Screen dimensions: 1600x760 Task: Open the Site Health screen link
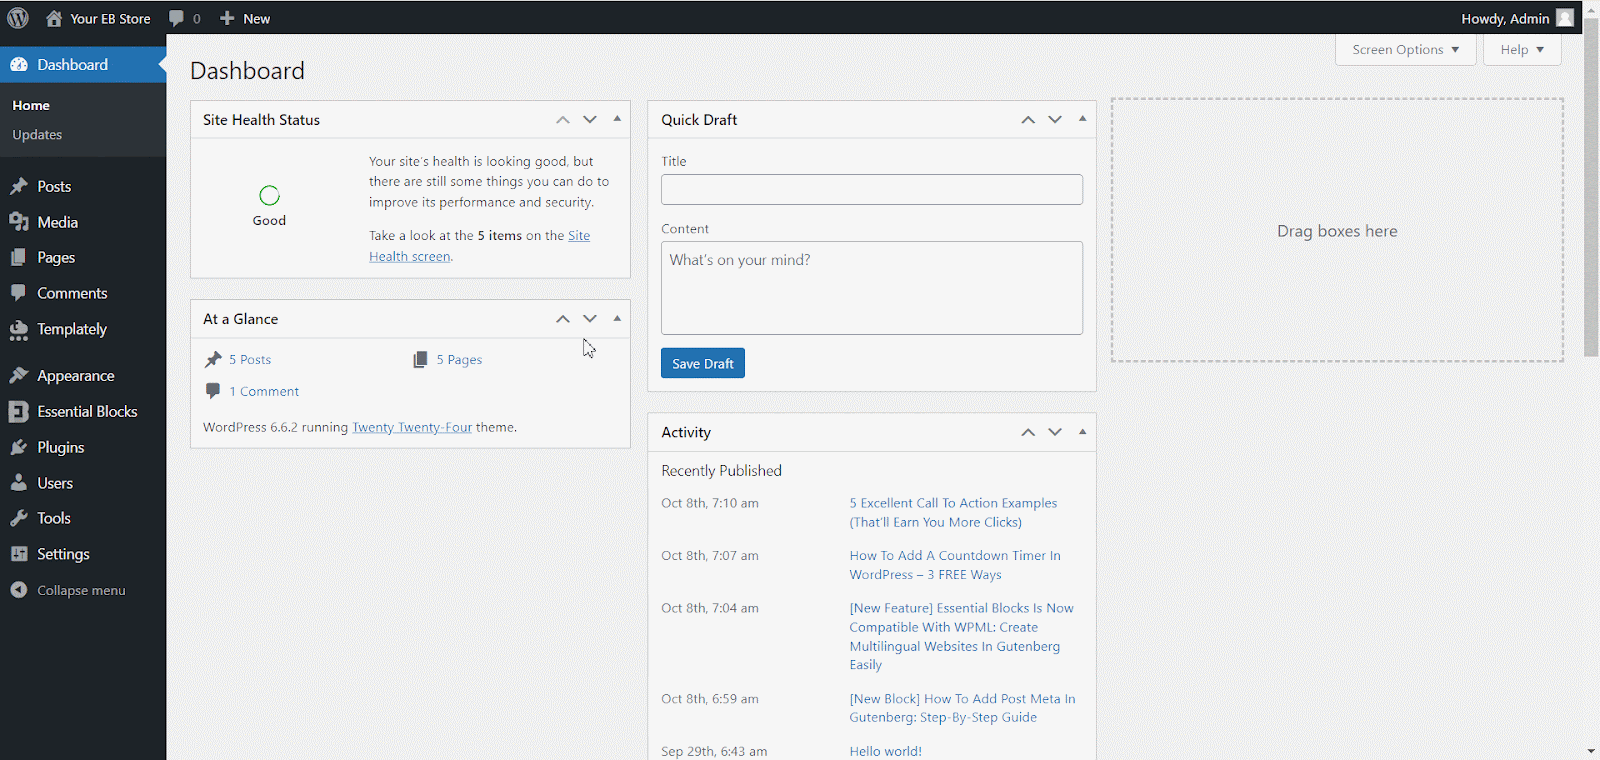[x=480, y=246]
